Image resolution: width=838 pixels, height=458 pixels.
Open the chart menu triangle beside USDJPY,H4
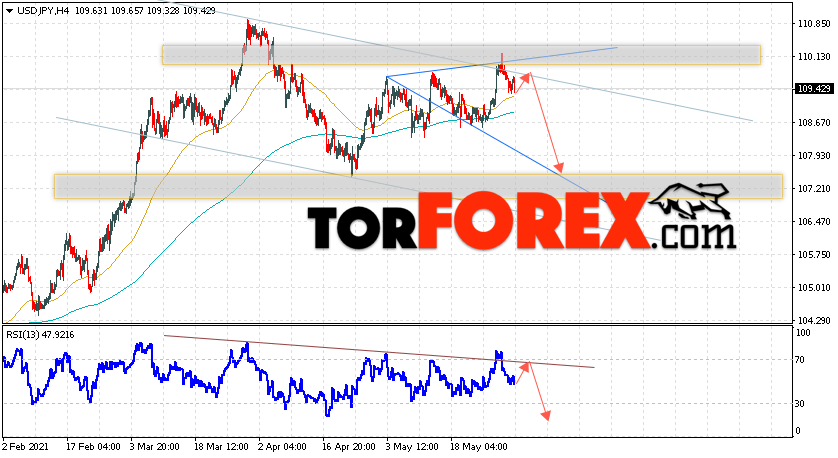tap(10, 11)
